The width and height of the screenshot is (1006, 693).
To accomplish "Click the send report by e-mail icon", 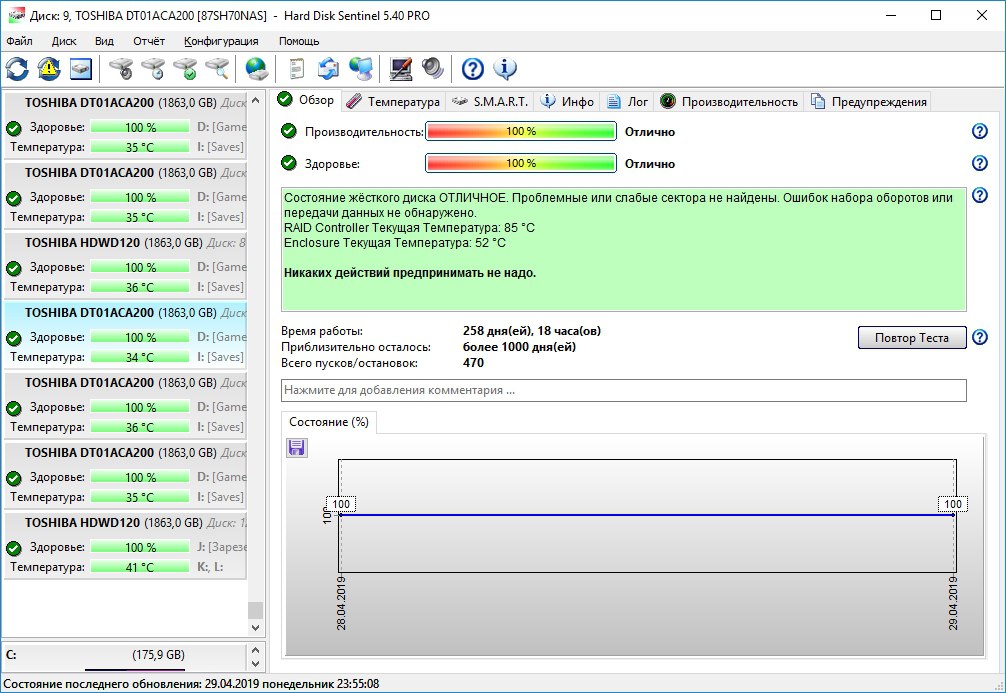I will click(328, 69).
